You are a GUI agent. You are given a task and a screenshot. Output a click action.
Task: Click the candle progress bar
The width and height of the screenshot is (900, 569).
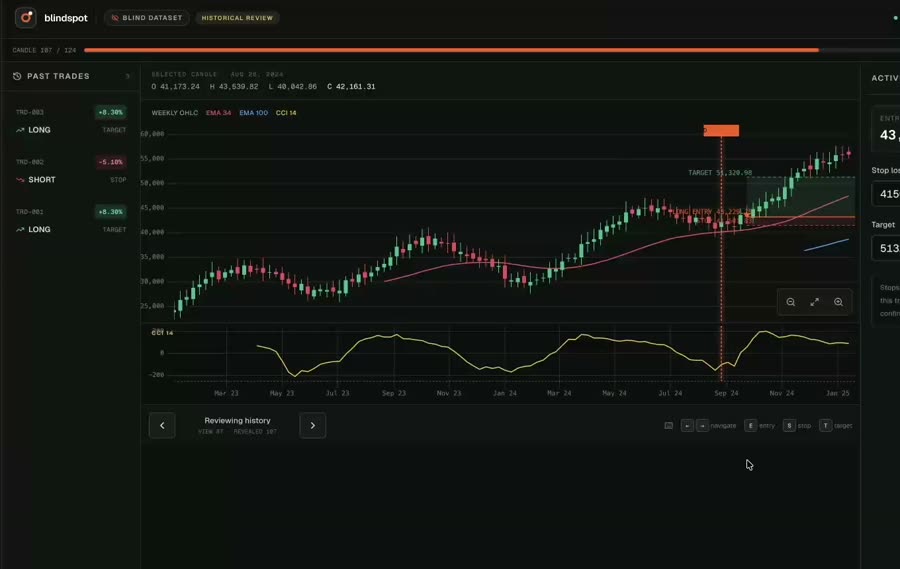point(491,50)
